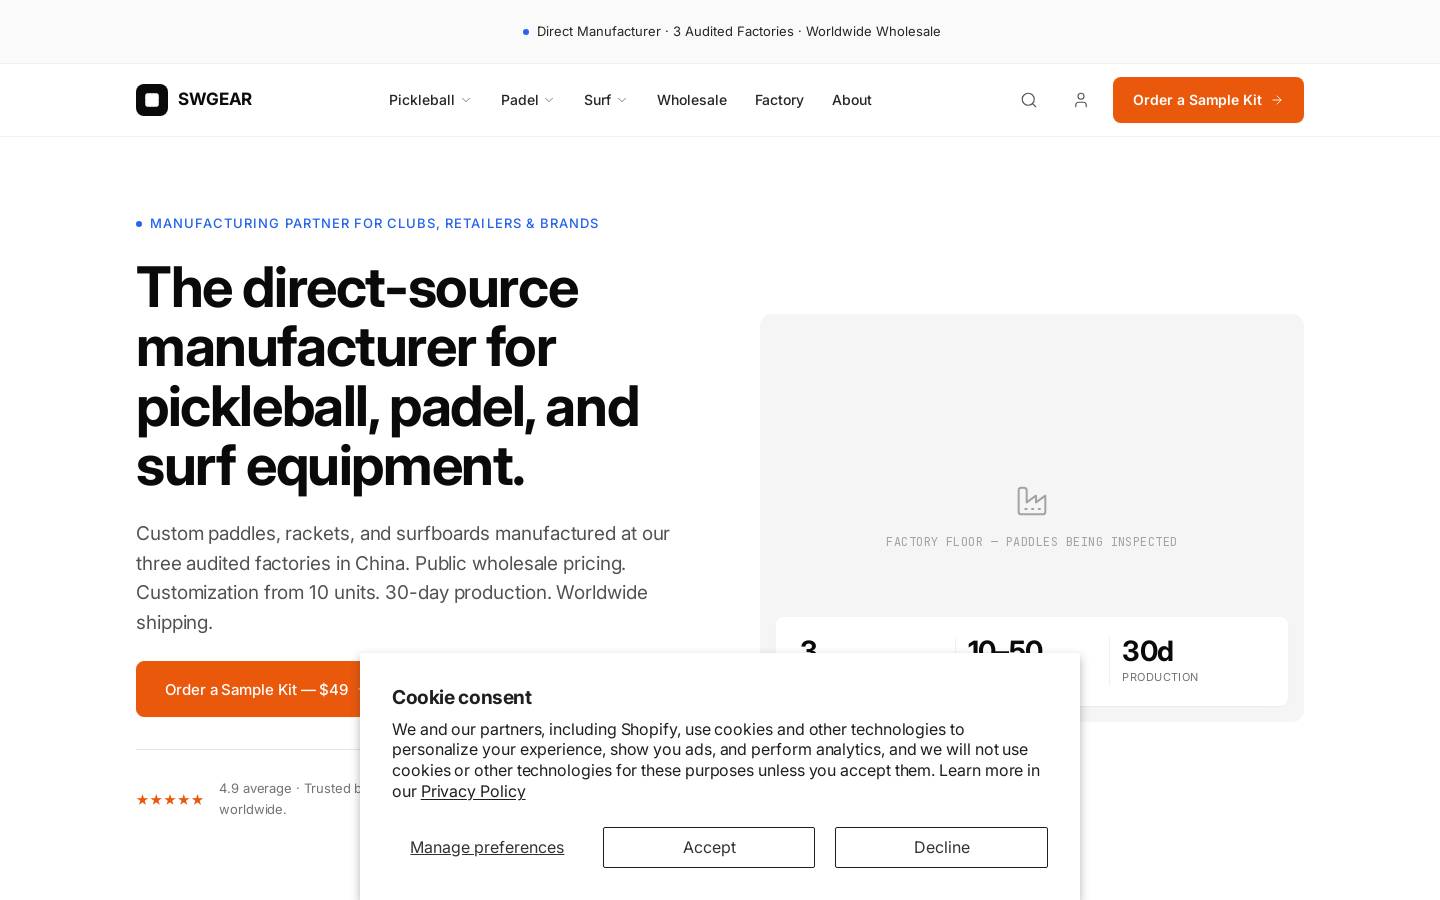The height and width of the screenshot is (900, 1440).
Task: Open the Wholesale nav item
Action: pos(692,100)
